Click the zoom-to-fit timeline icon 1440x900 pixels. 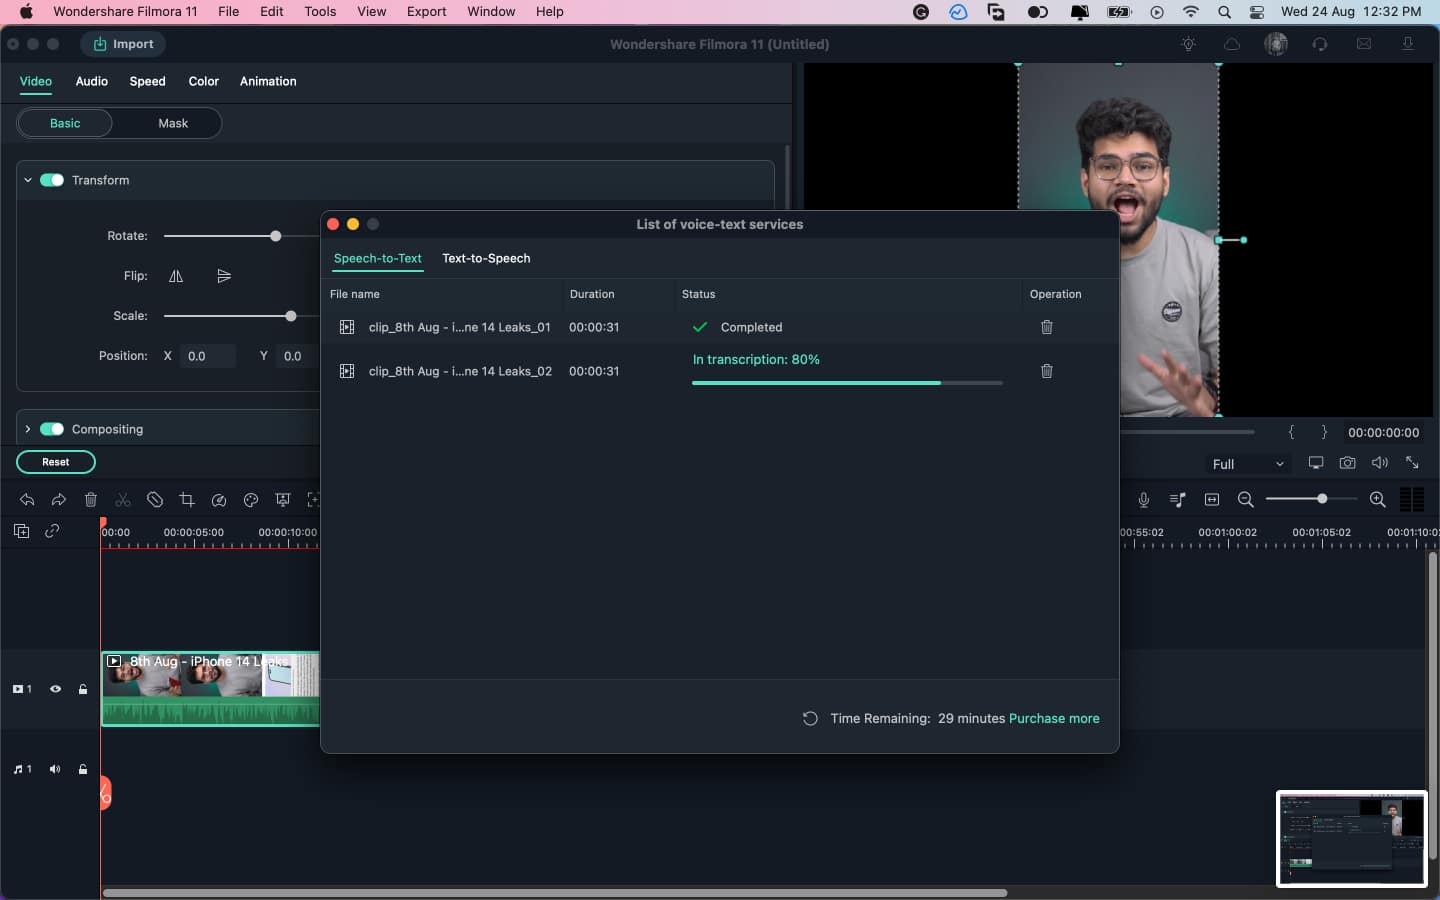click(1212, 499)
